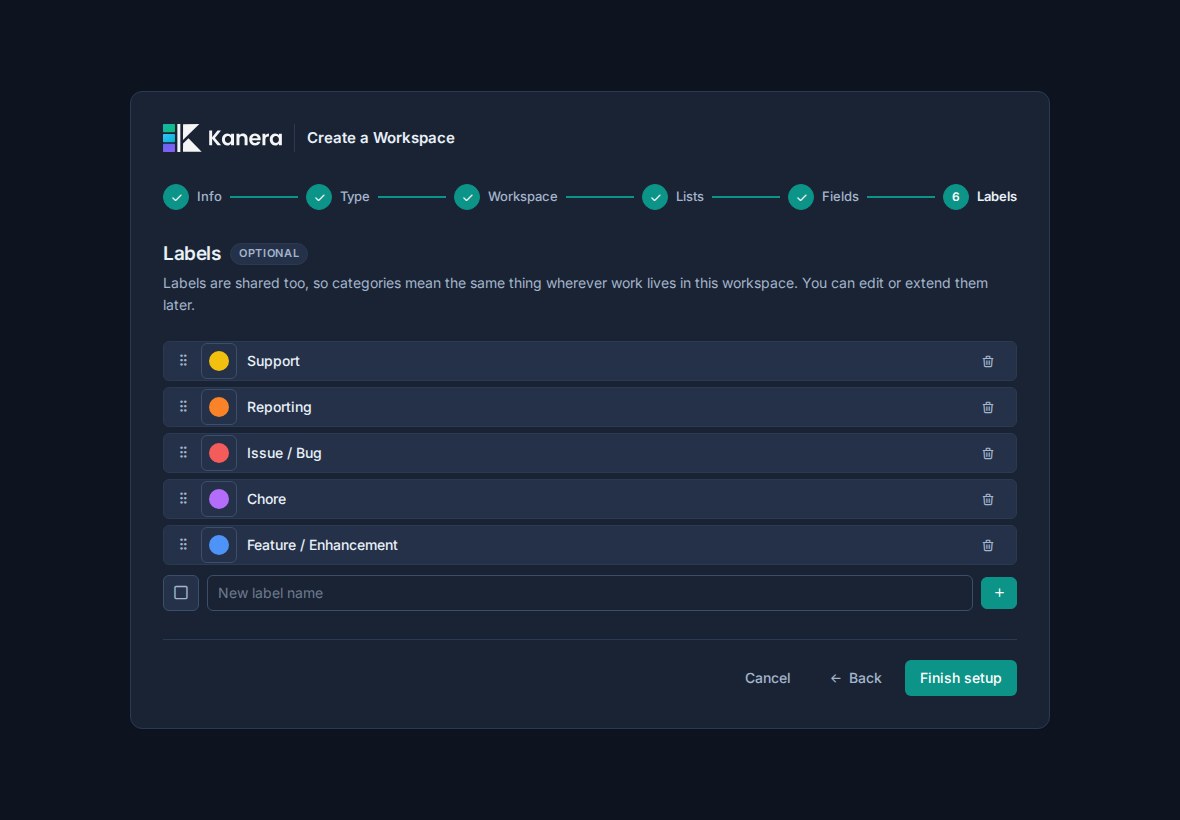Delete the Chore label

(987, 499)
